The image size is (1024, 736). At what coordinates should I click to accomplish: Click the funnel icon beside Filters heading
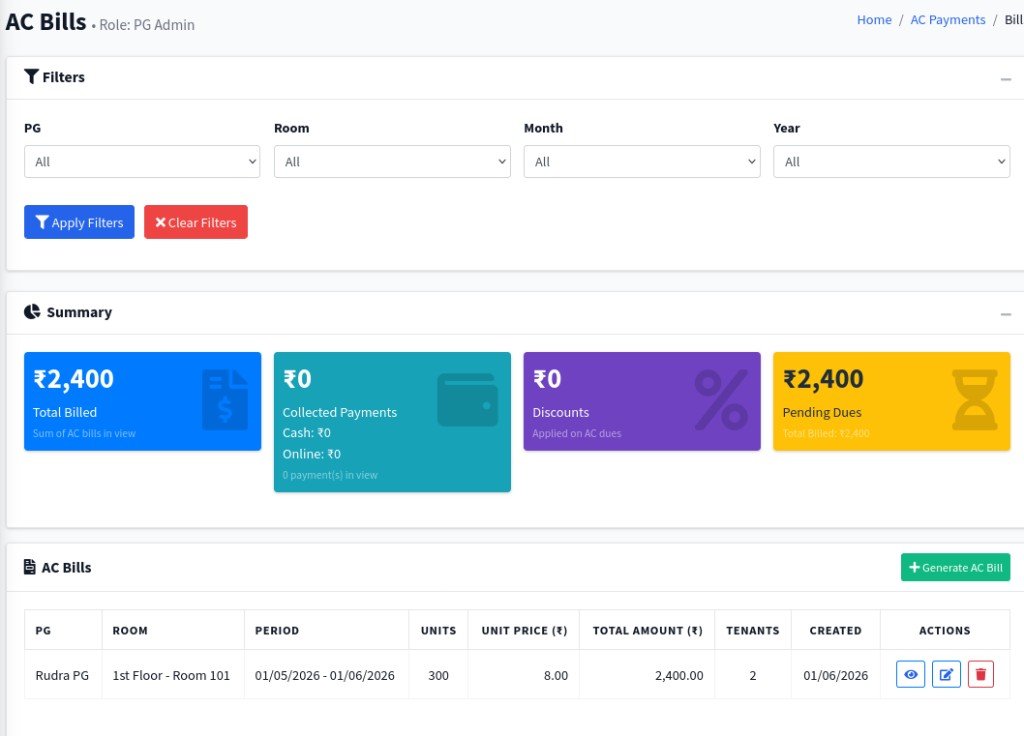click(31, 76)
